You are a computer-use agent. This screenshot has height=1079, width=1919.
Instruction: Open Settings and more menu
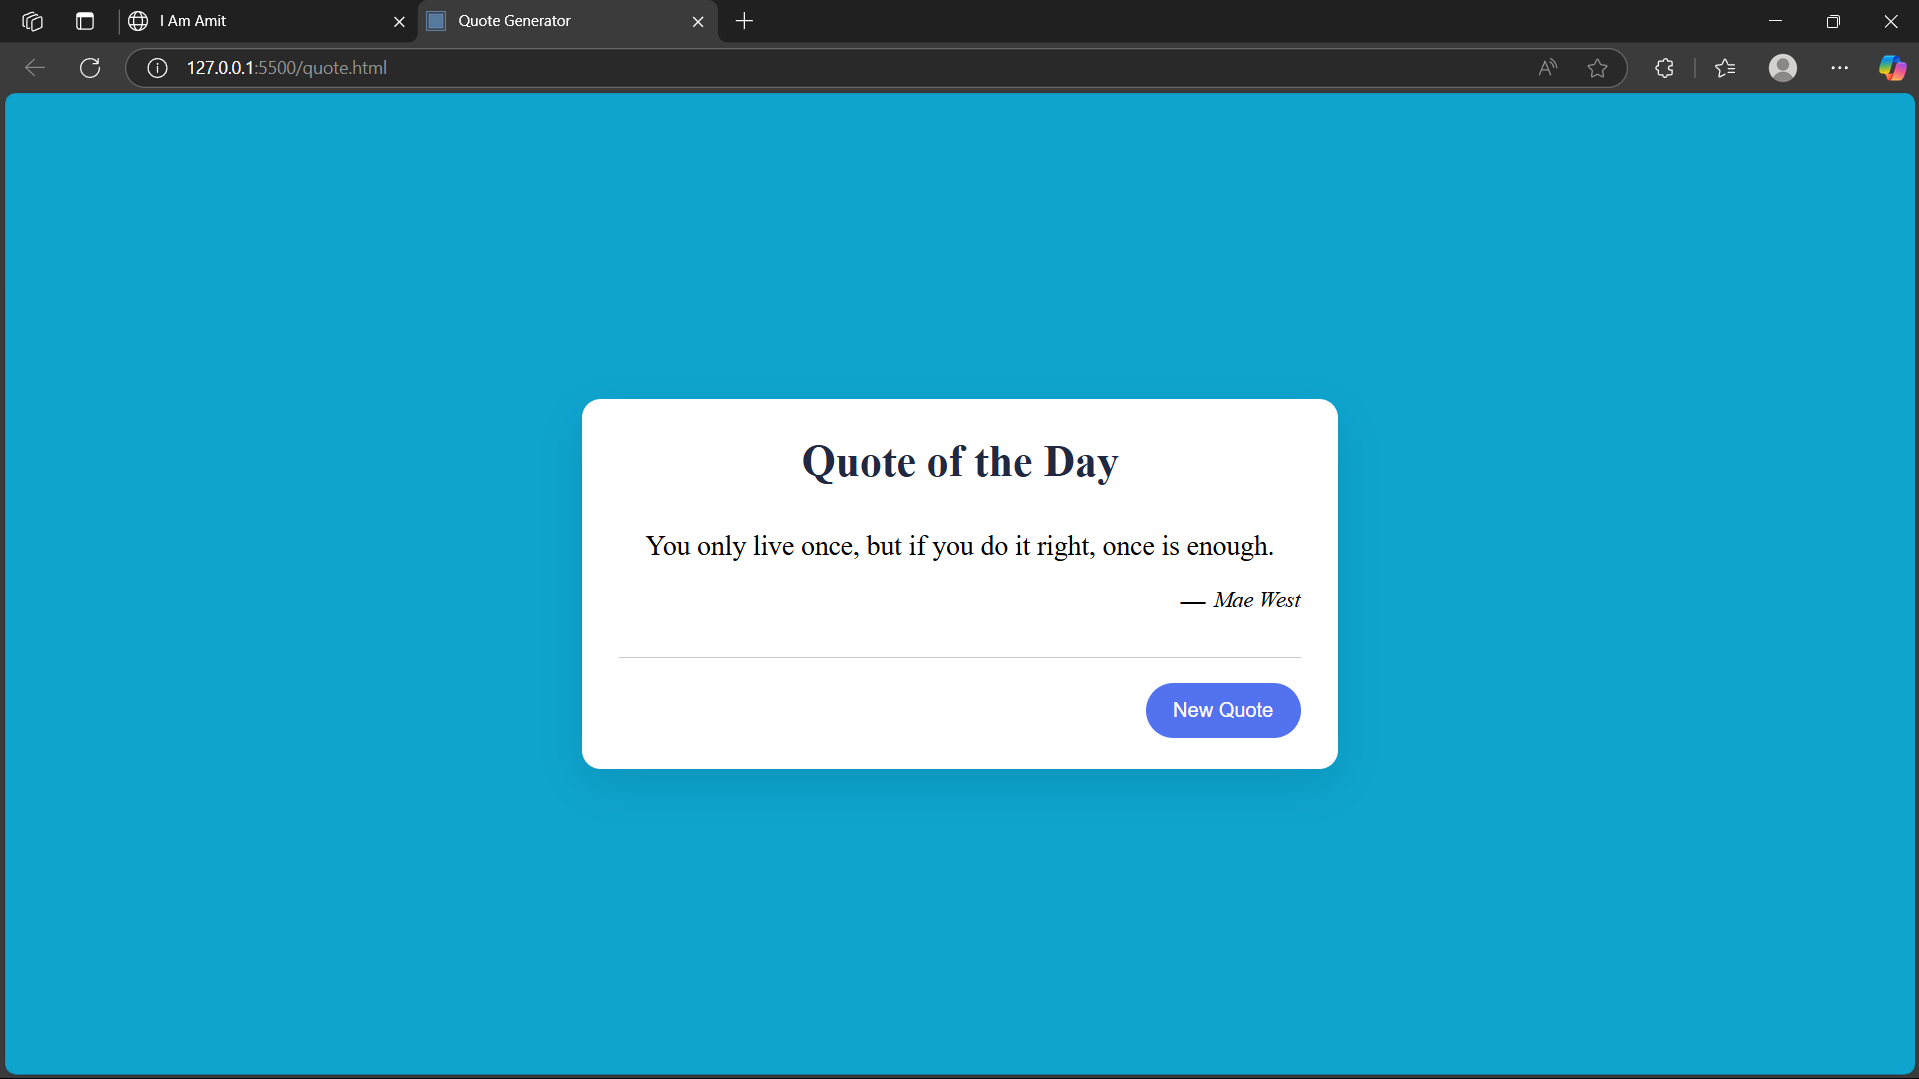pyautogui.click(x=1839, y=68)
